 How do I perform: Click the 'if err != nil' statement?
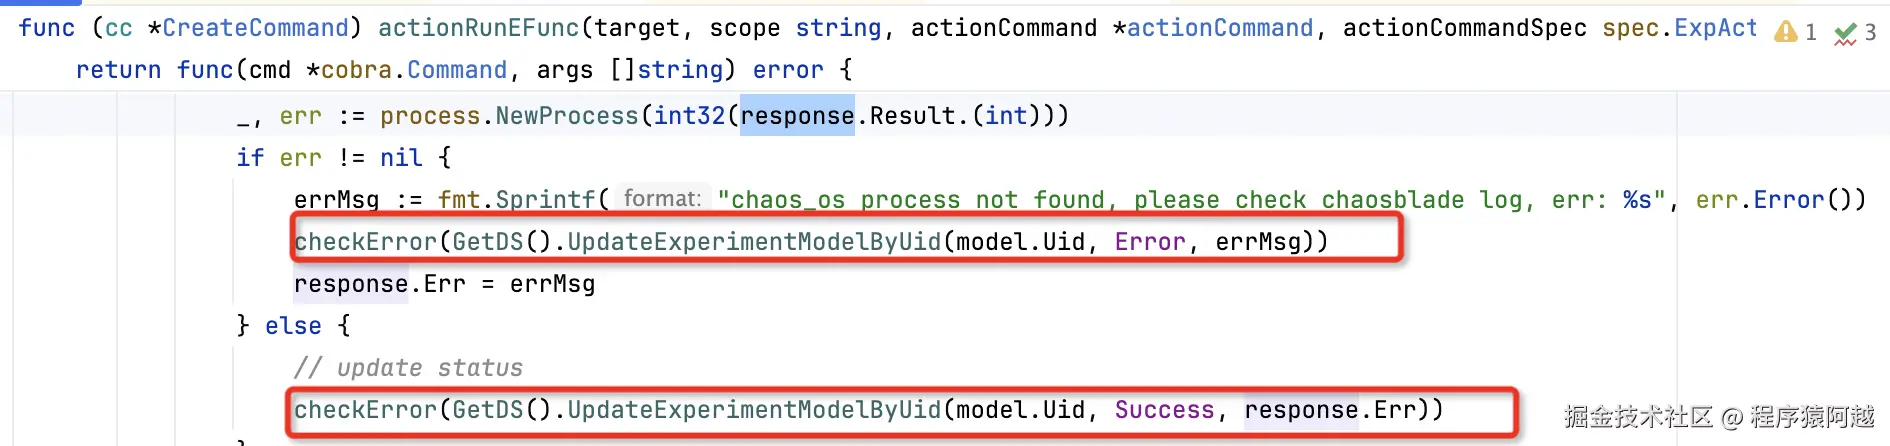[329, 158]
